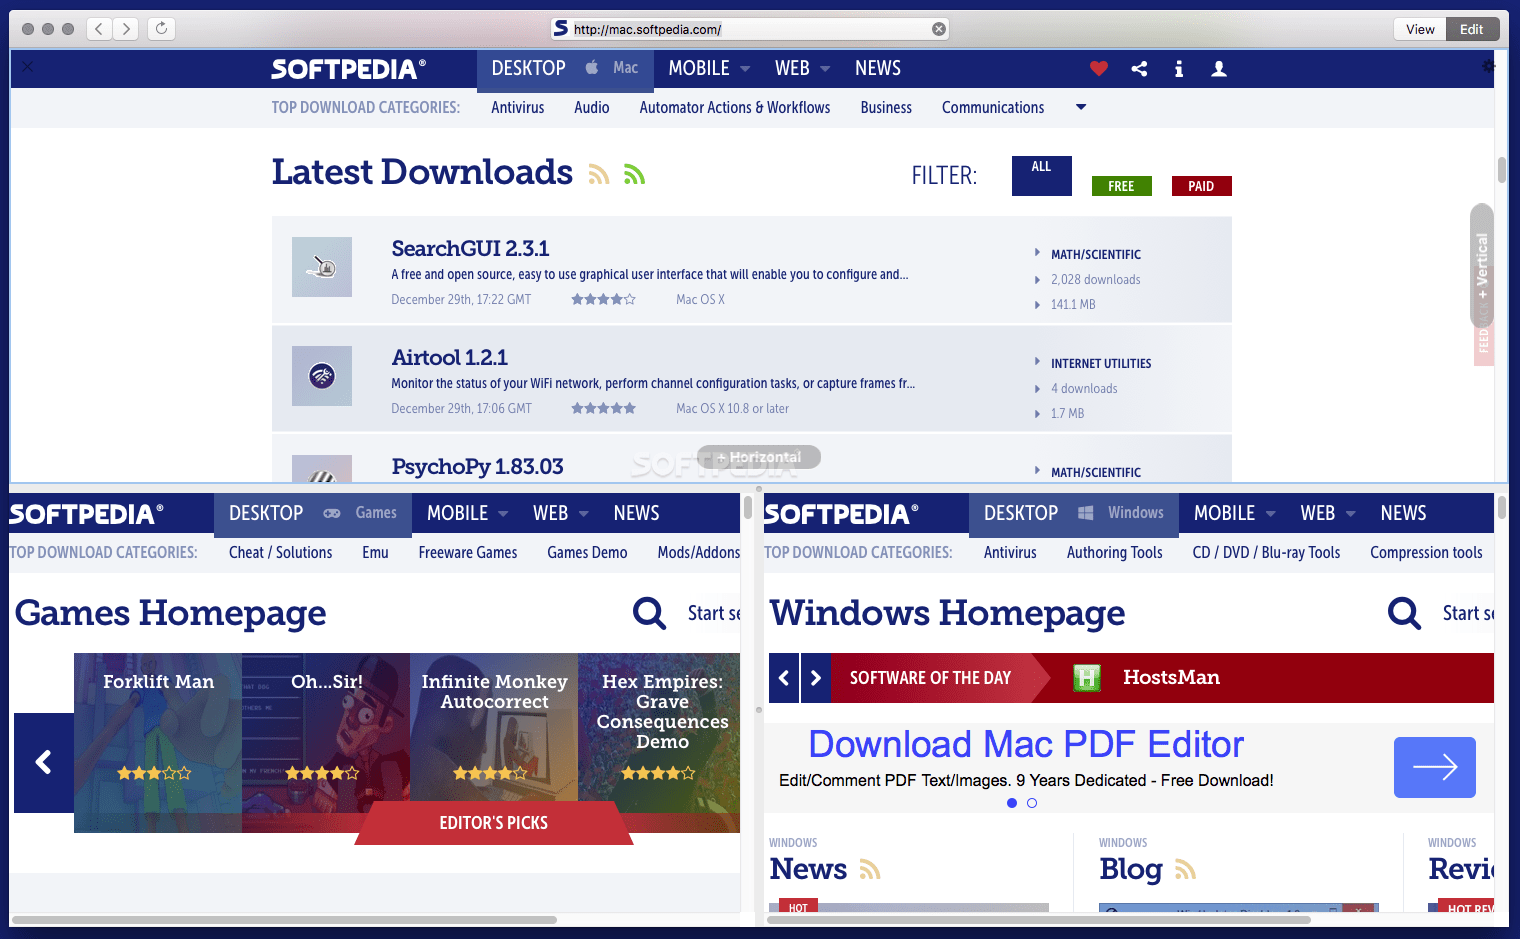Open the Airtool app thumbnail icon
The height and width of the screenshot is (939, 1520).
(x=322, y=376)
